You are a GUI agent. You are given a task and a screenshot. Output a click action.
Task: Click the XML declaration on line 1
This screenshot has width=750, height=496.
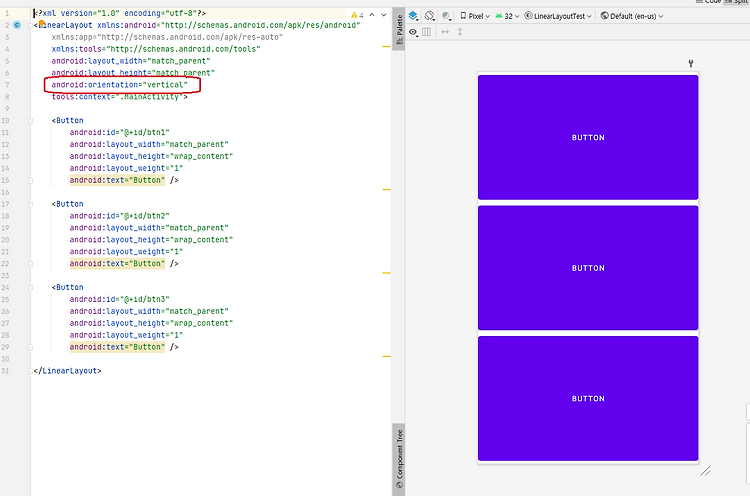click(x=120, y=13)
